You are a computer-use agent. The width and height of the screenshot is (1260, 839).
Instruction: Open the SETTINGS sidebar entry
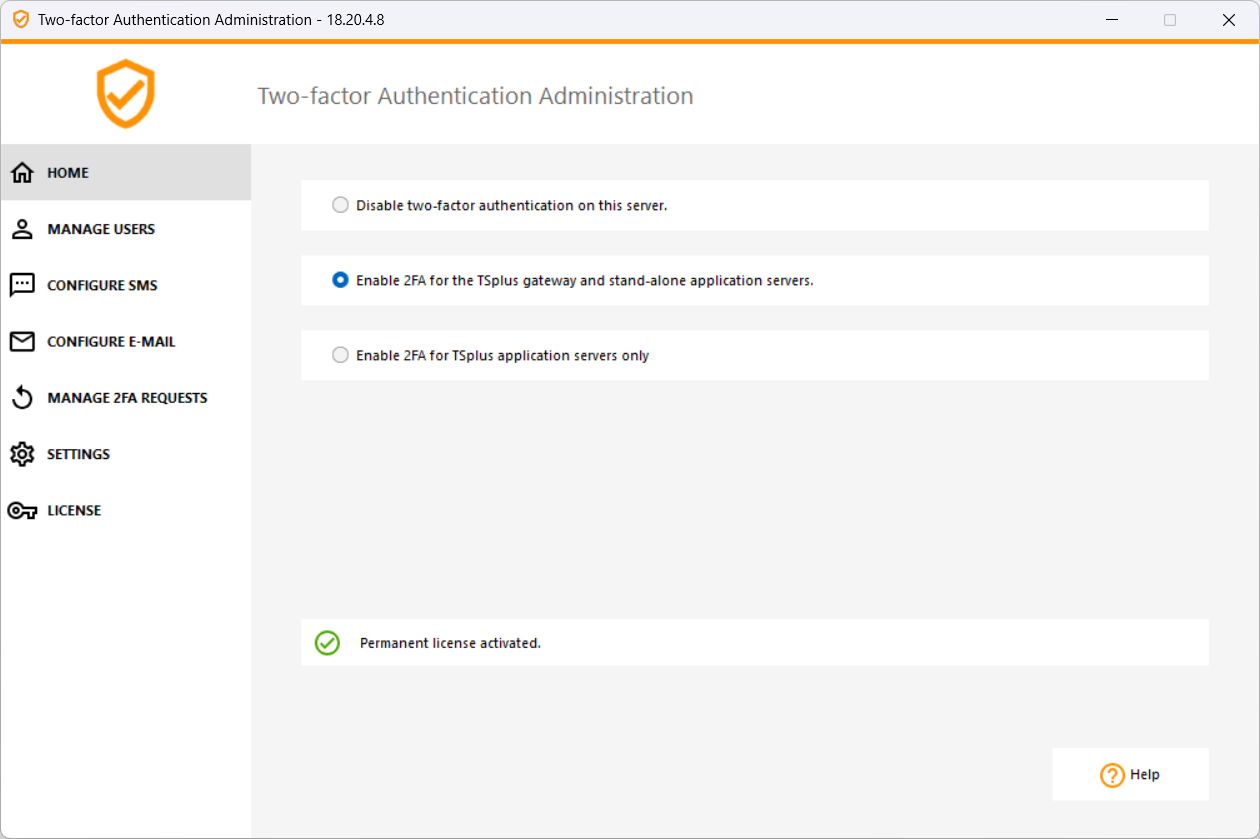point(126,454)
